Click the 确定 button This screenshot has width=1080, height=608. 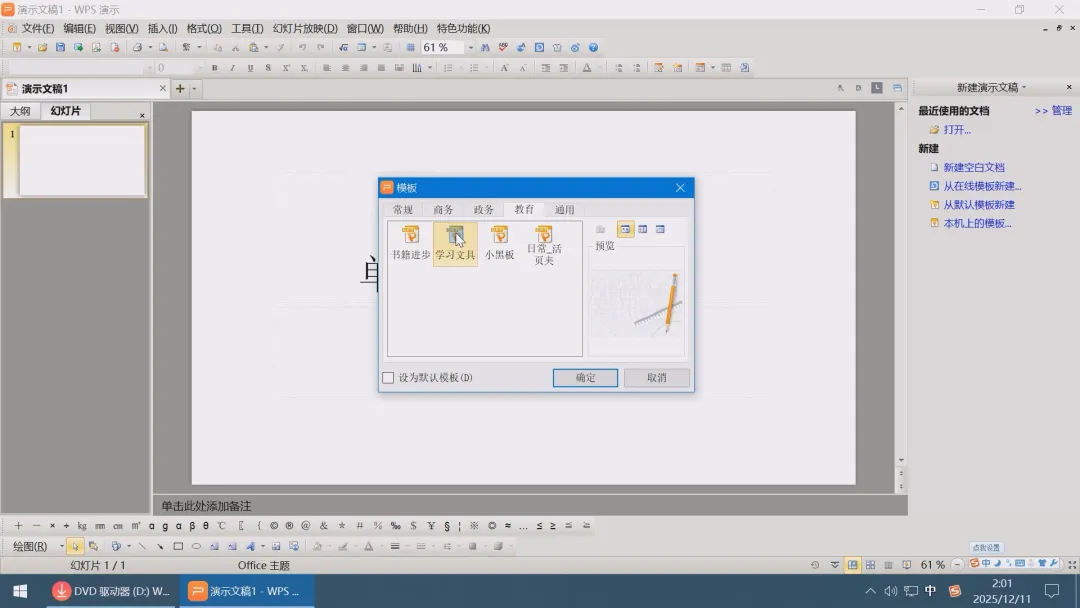(x=585, y=377)
